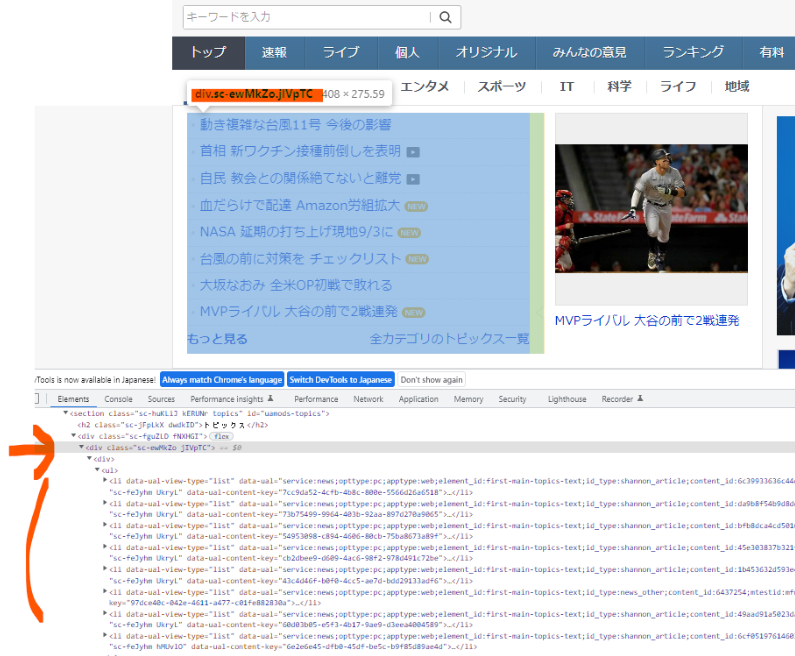Expand li with content-key 54953098
This screenshot has height=656, width=795.
(105, 525)
